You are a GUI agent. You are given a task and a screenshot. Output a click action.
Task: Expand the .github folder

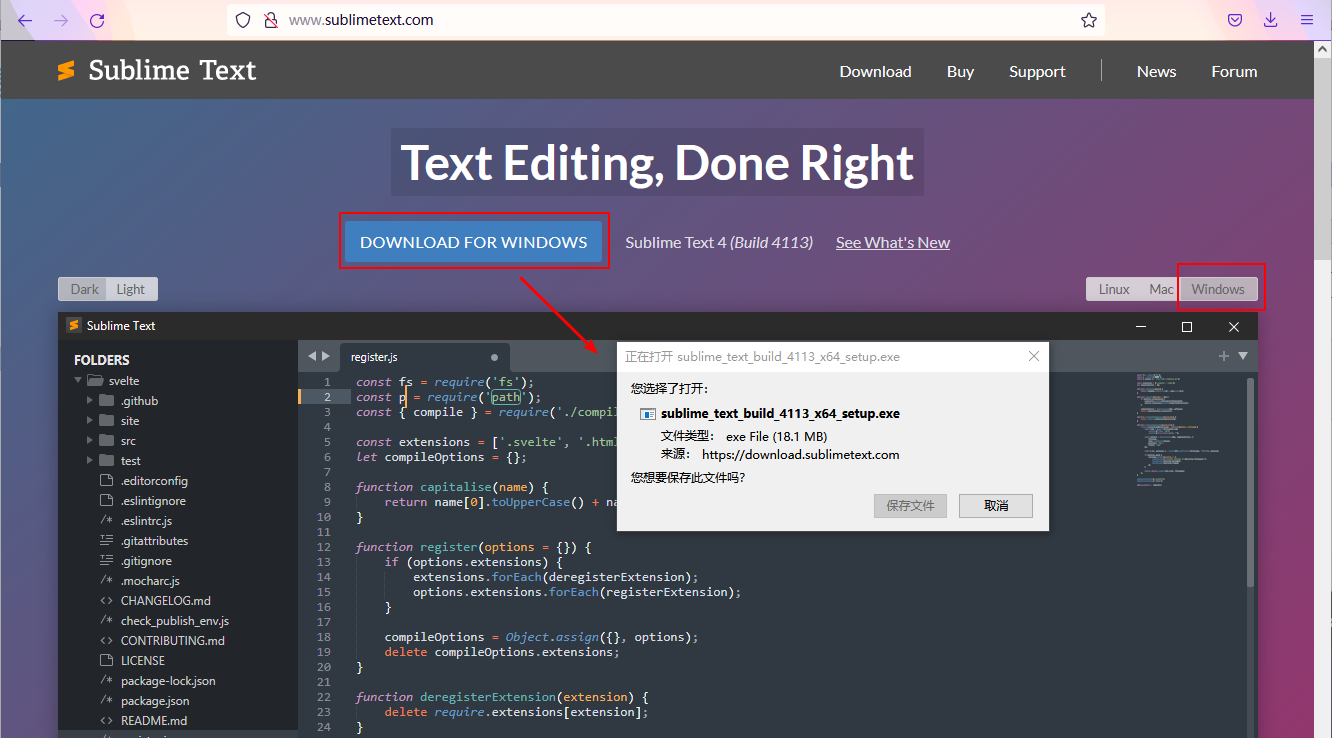91,401
